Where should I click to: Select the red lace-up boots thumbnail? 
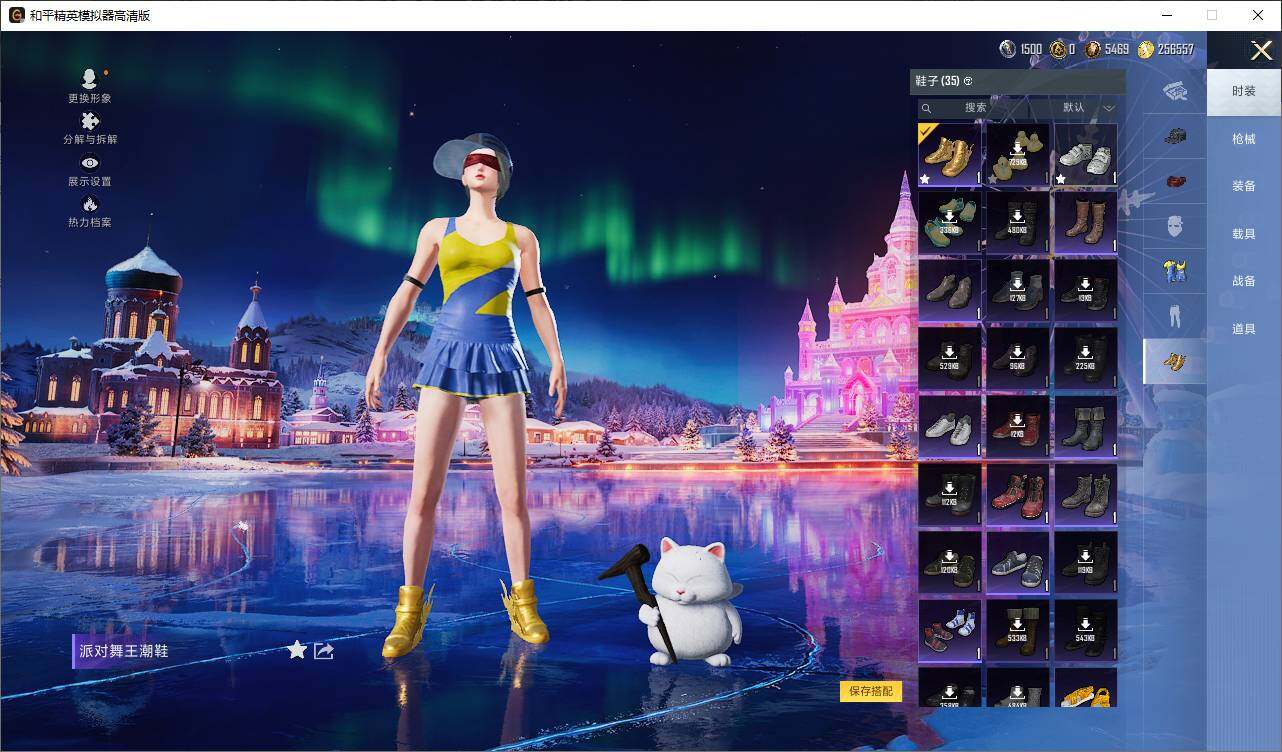point(1018,495)
